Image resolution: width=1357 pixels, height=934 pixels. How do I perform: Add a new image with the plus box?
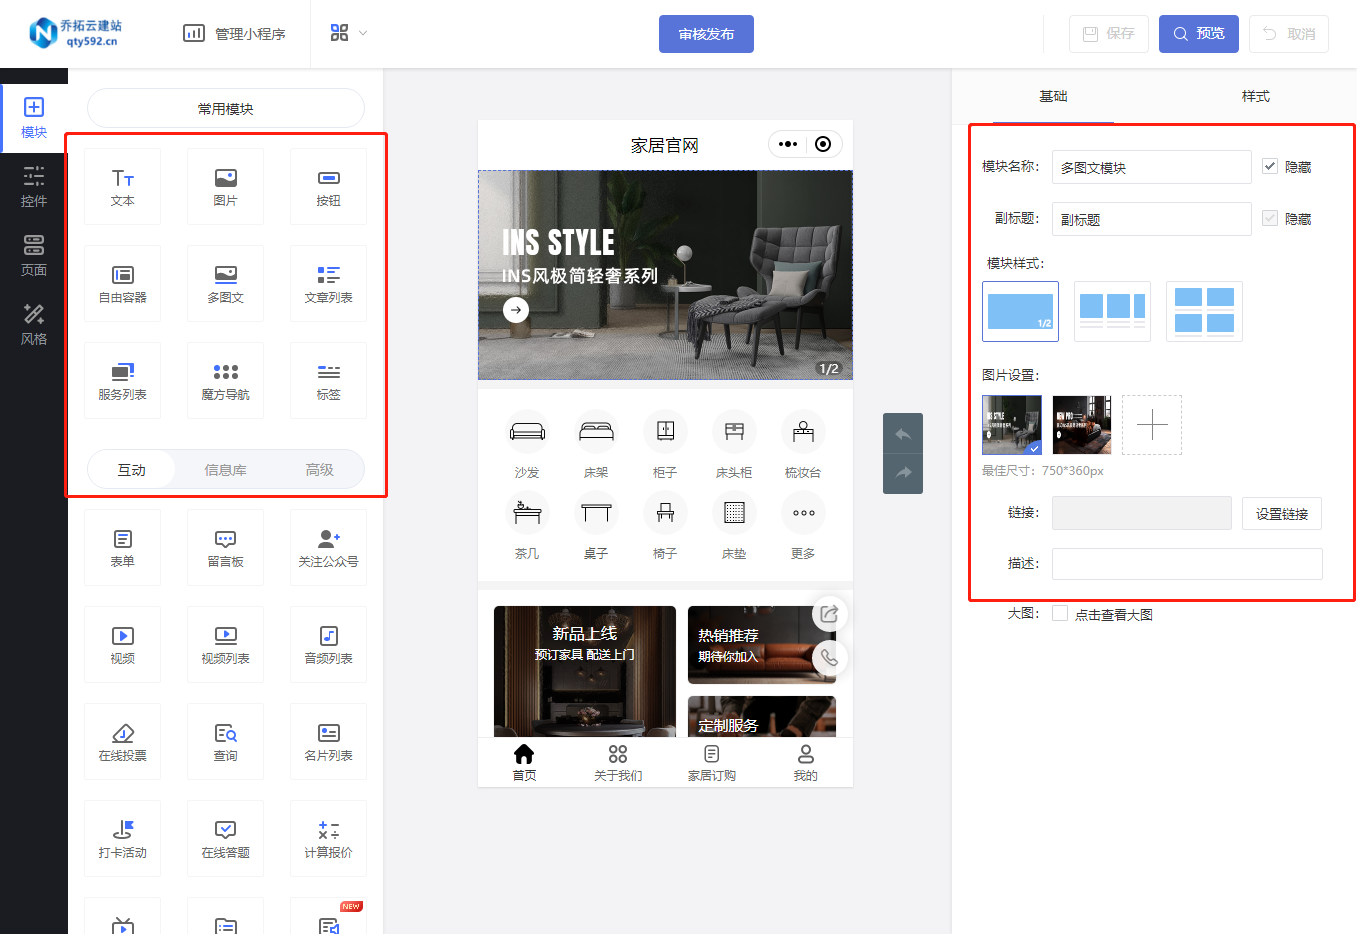pyautogui.click(x=1152, y=424)
